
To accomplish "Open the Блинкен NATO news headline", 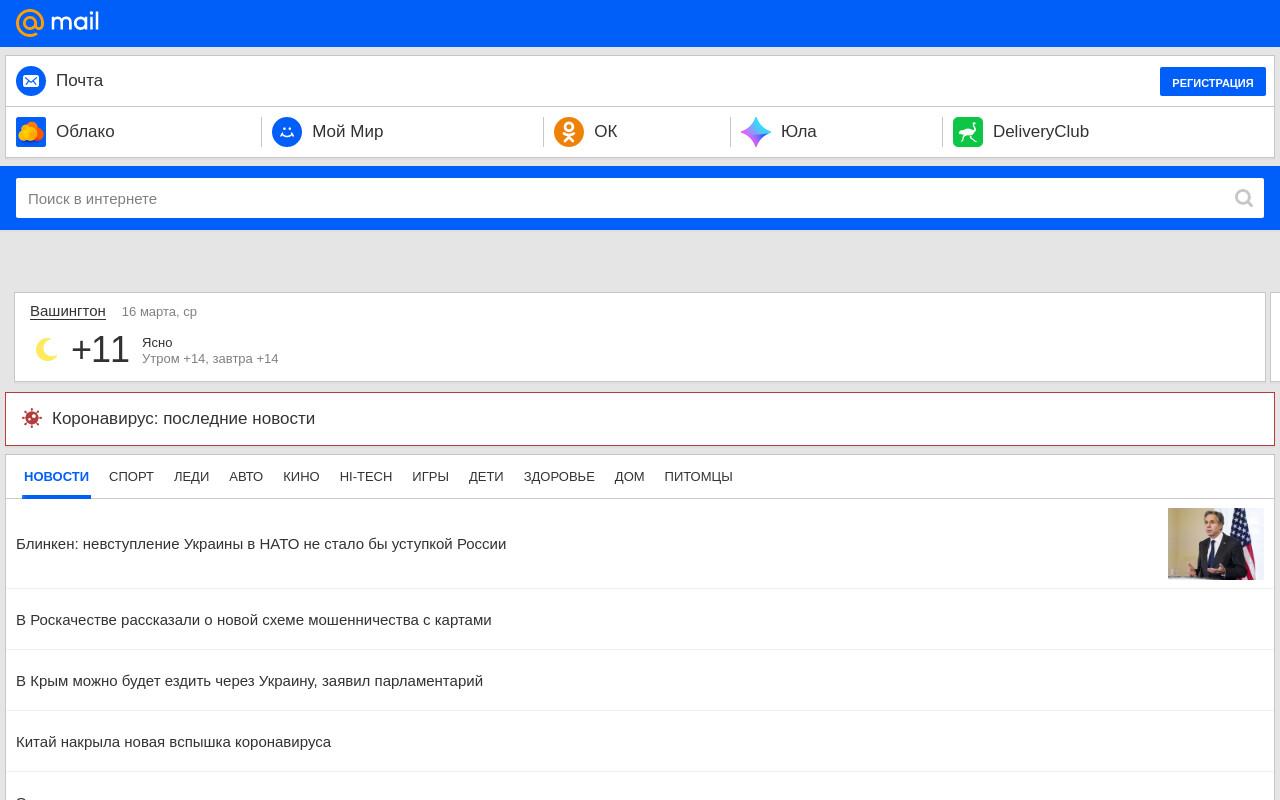I will click(x=261, y=544).
